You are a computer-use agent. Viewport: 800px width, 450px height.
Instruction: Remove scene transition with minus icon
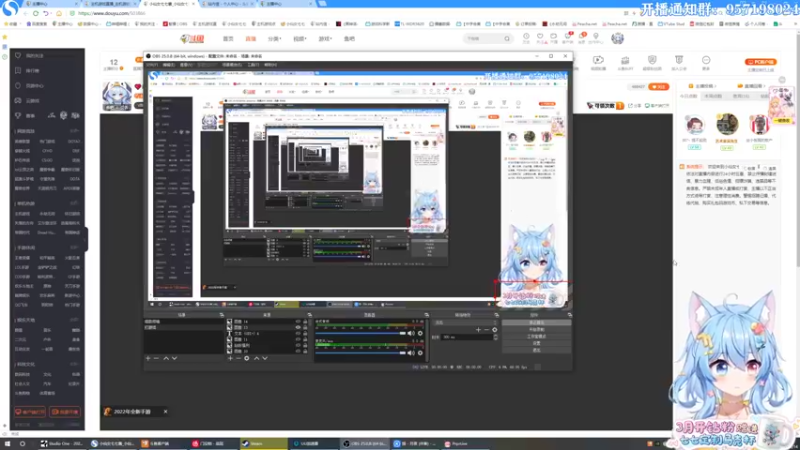pyautogui.click(x=486, y=330)
